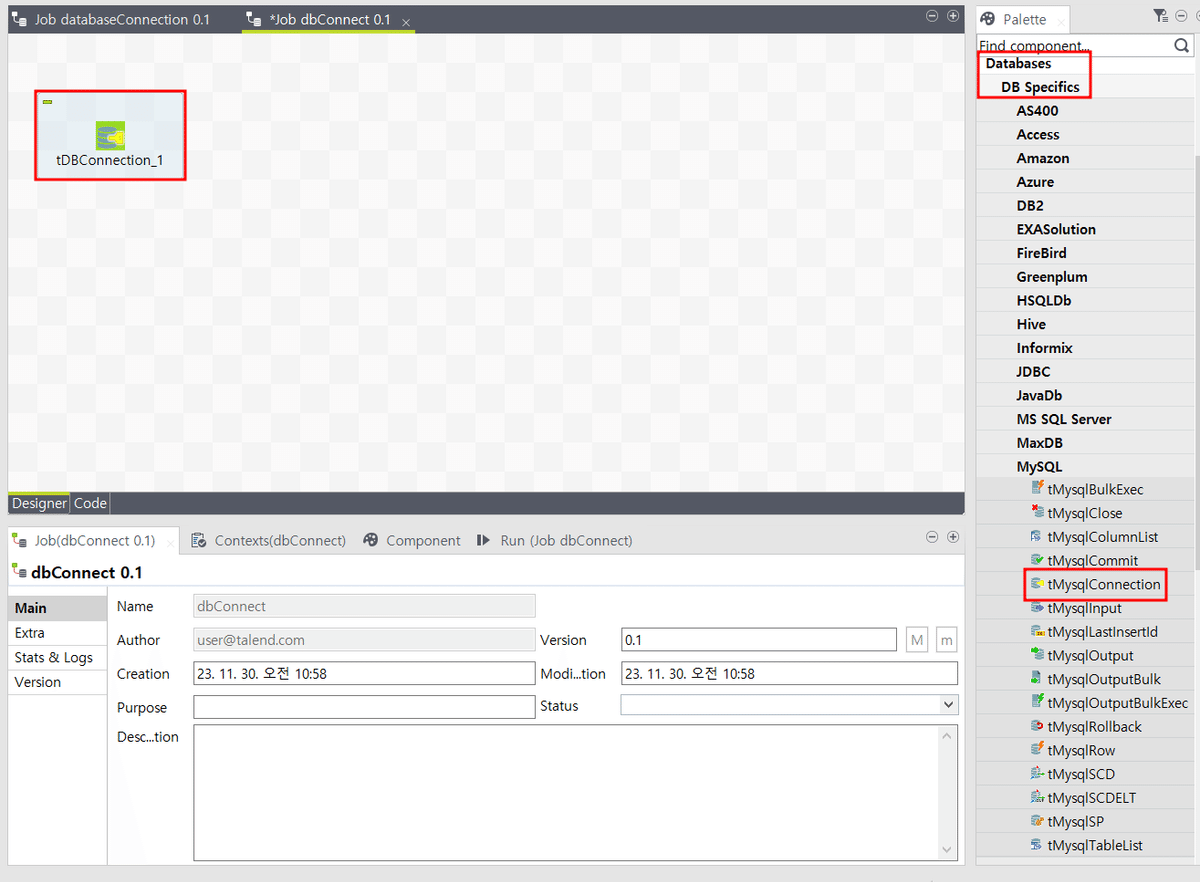Open the Extra settings section
This screenshot has height=882, width=1200.
(x=57, y=633)
